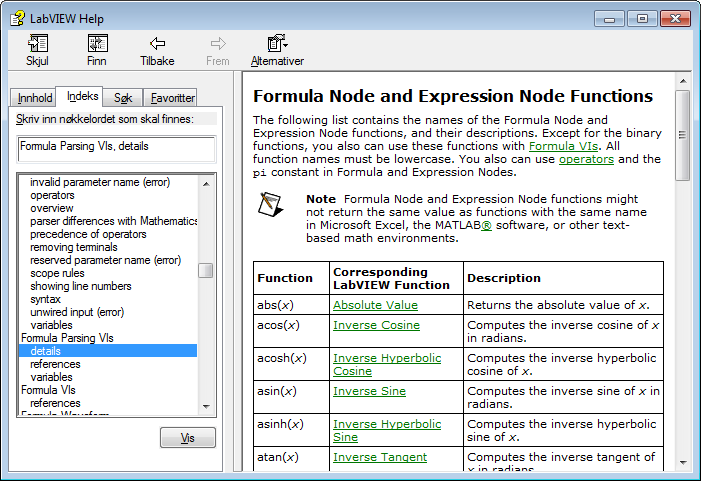Image resolution: width=701 pixels, height=481 pixels.
Task: Open the Absolute Value function link
Action: (375, 305)
